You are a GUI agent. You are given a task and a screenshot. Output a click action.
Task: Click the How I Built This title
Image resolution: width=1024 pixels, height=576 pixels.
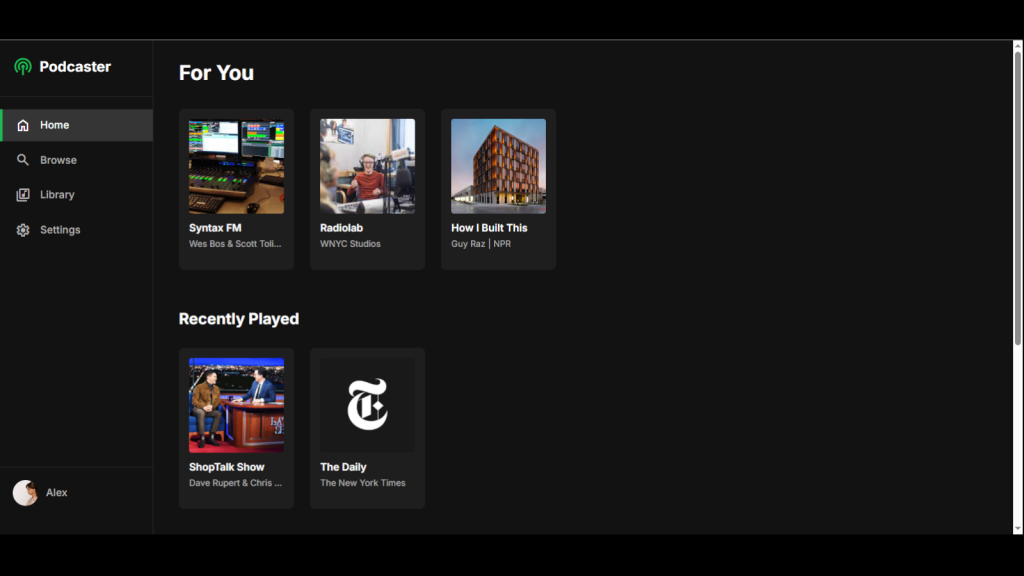pos(489,228)
